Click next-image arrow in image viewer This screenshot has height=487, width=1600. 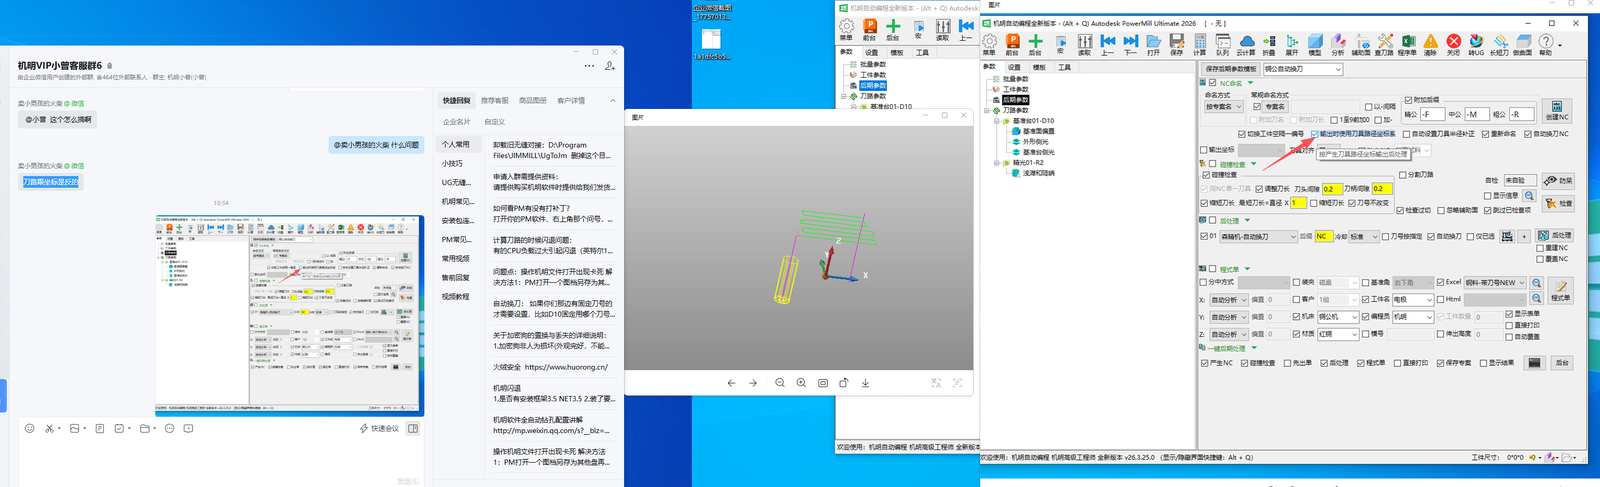(753, 383)
